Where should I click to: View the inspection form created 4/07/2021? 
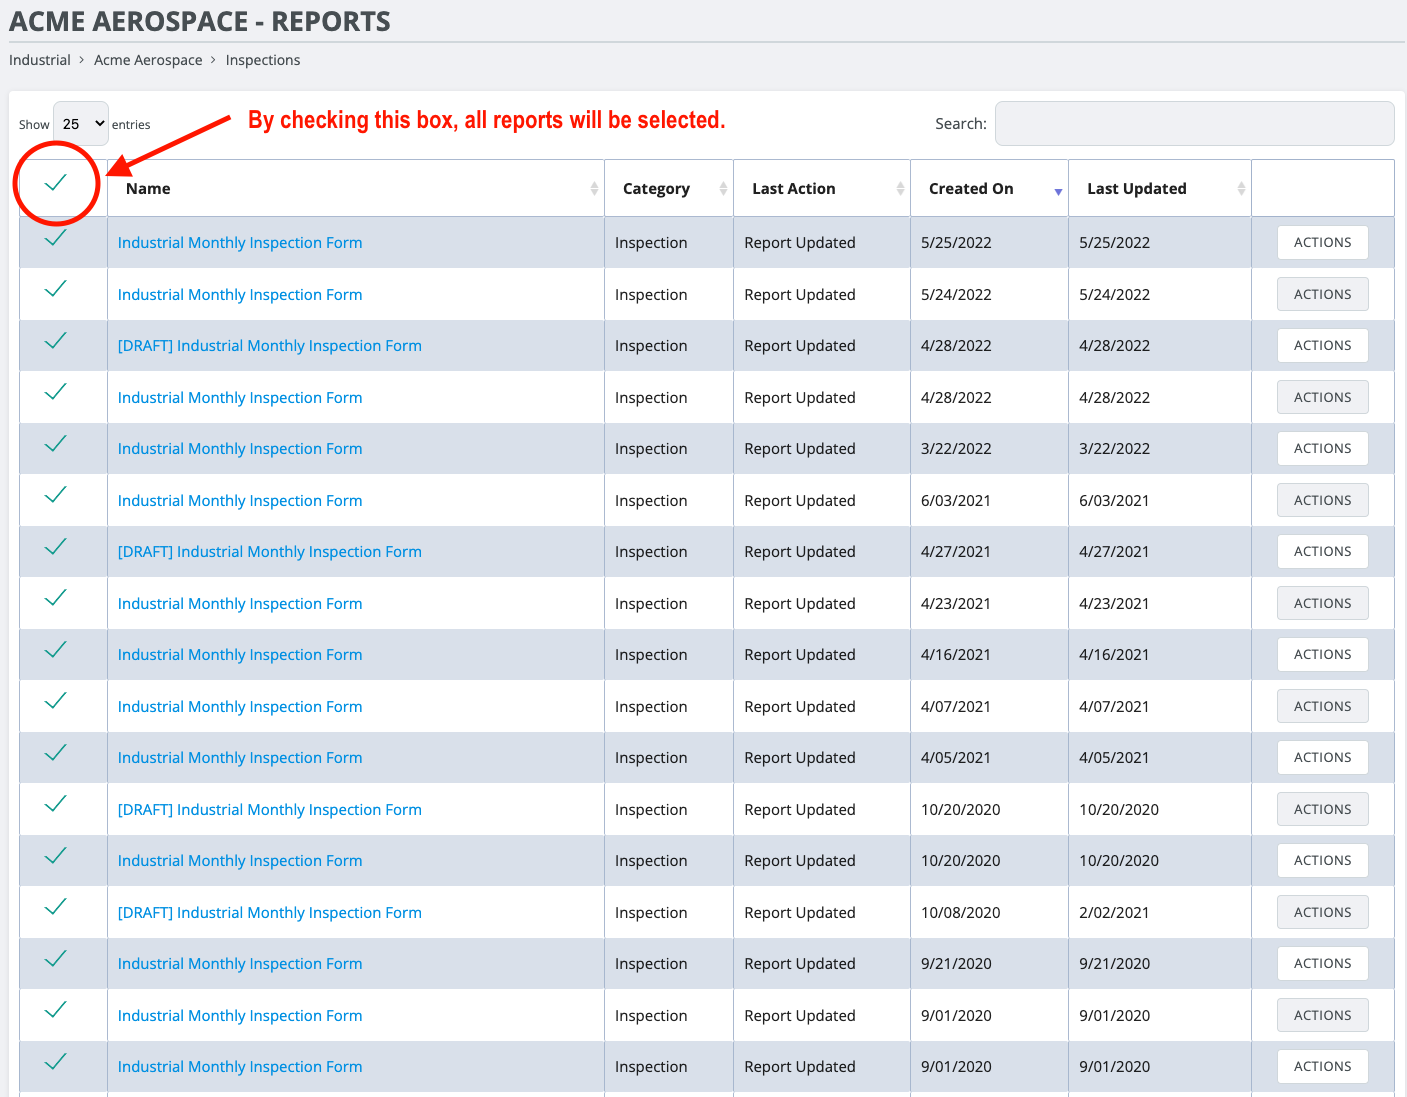pos(240,707)
